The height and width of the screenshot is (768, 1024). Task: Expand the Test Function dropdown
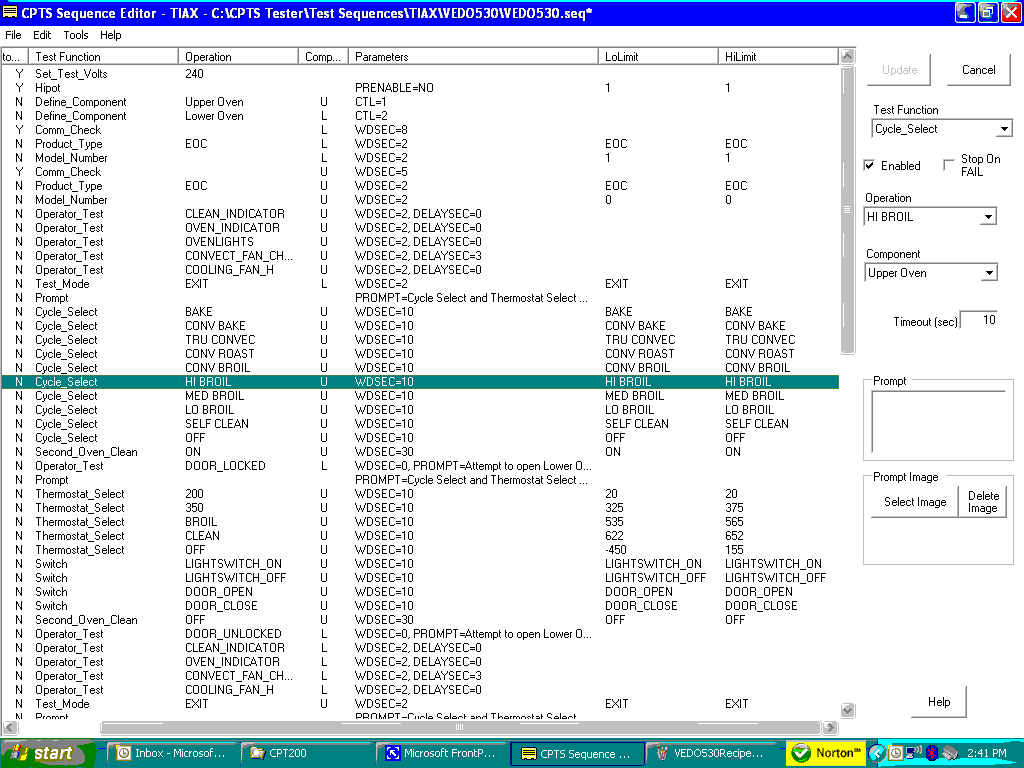[1004, 129]
